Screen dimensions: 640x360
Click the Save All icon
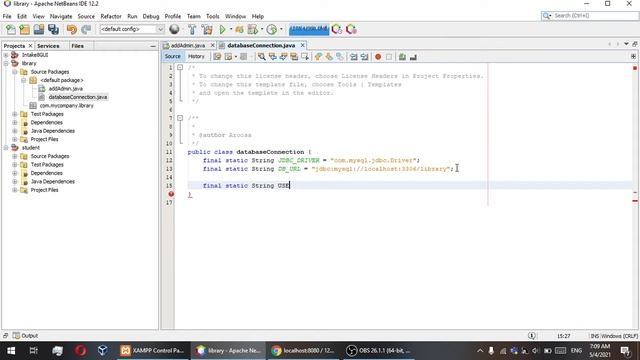(x=53, y=29)
